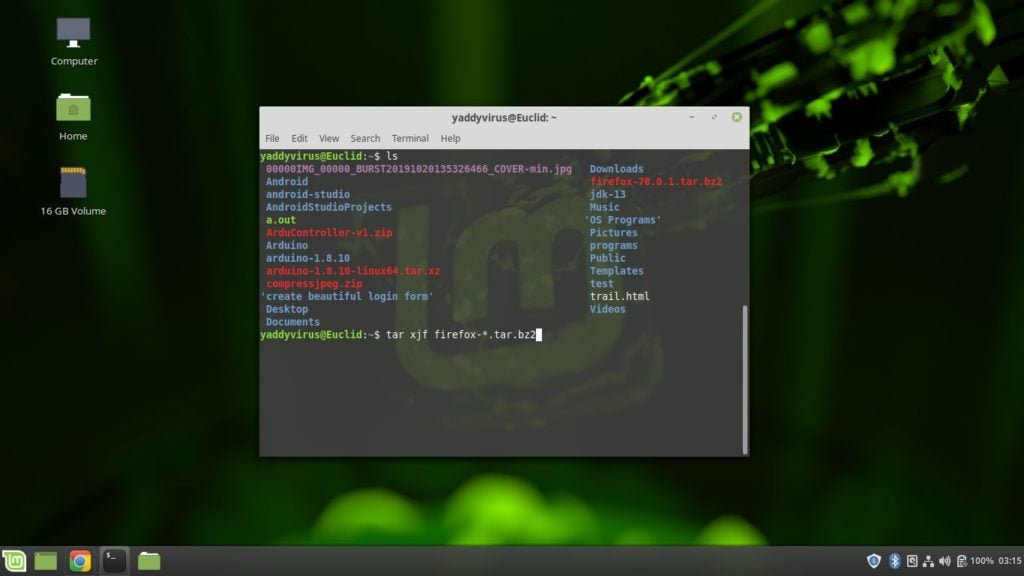The image size is (1024, 576).
Task: Open the Computer desktop icon
Action: pos(73,42)
